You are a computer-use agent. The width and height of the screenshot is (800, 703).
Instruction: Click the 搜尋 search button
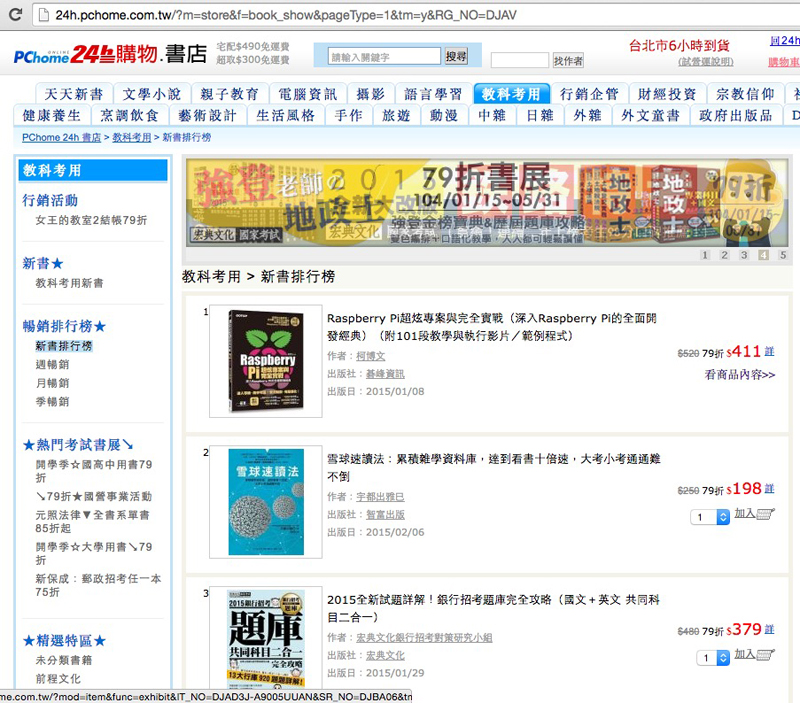(456, 56)
